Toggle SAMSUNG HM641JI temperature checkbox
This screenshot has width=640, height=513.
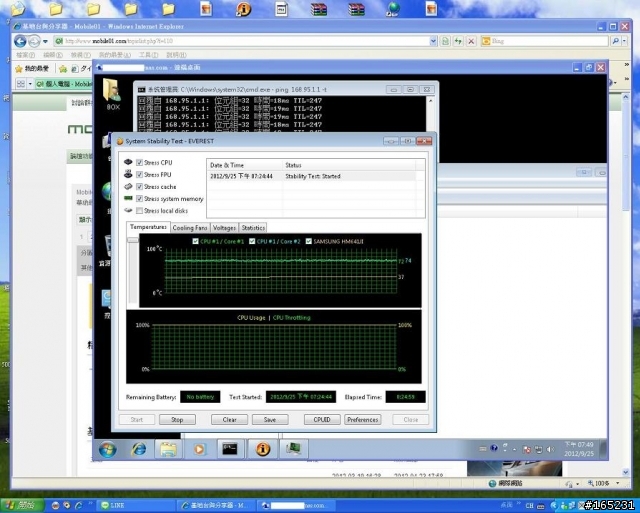tap(309, 241)
